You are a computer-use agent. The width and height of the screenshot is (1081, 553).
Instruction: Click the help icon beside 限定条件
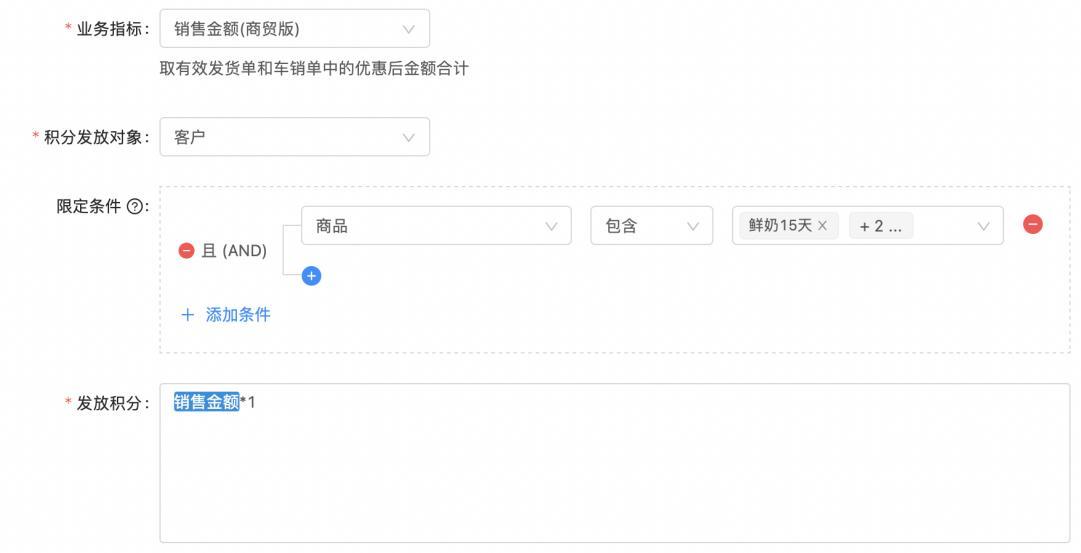[x=135, y=207]
